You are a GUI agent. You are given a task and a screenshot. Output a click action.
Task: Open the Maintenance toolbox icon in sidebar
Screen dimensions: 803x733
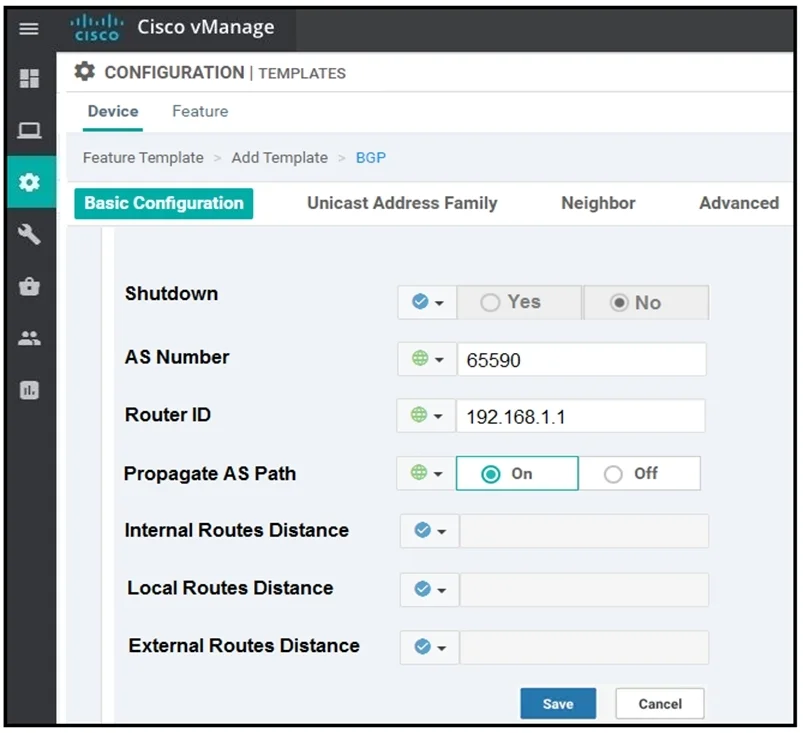pyautogui.click(x=29, y=286)
